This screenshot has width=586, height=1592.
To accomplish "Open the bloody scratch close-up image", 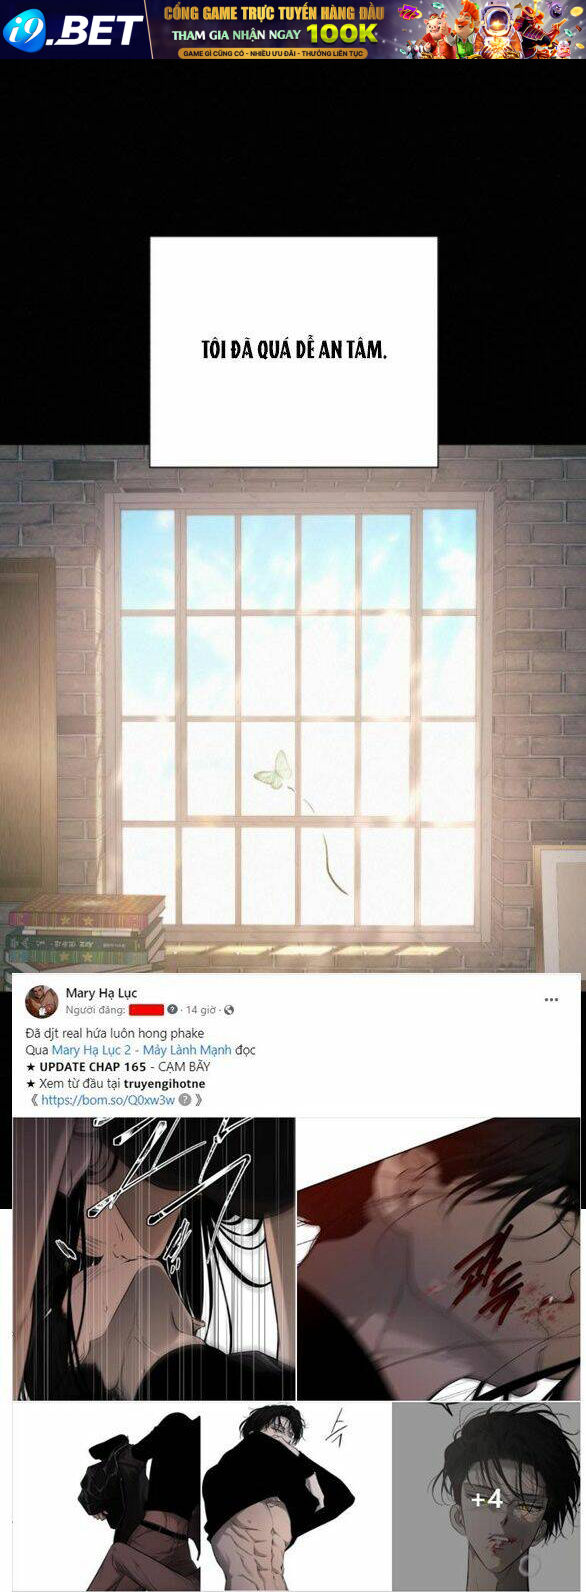I will pyautogui.click(x=439, y=1259).
